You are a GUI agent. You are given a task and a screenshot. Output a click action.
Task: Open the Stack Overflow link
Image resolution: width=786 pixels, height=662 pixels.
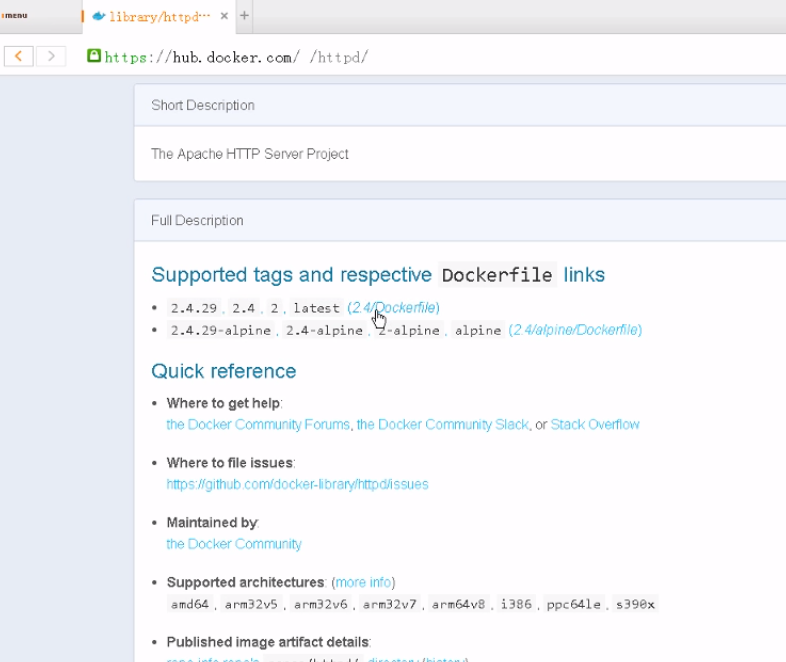tap(595, 424)
